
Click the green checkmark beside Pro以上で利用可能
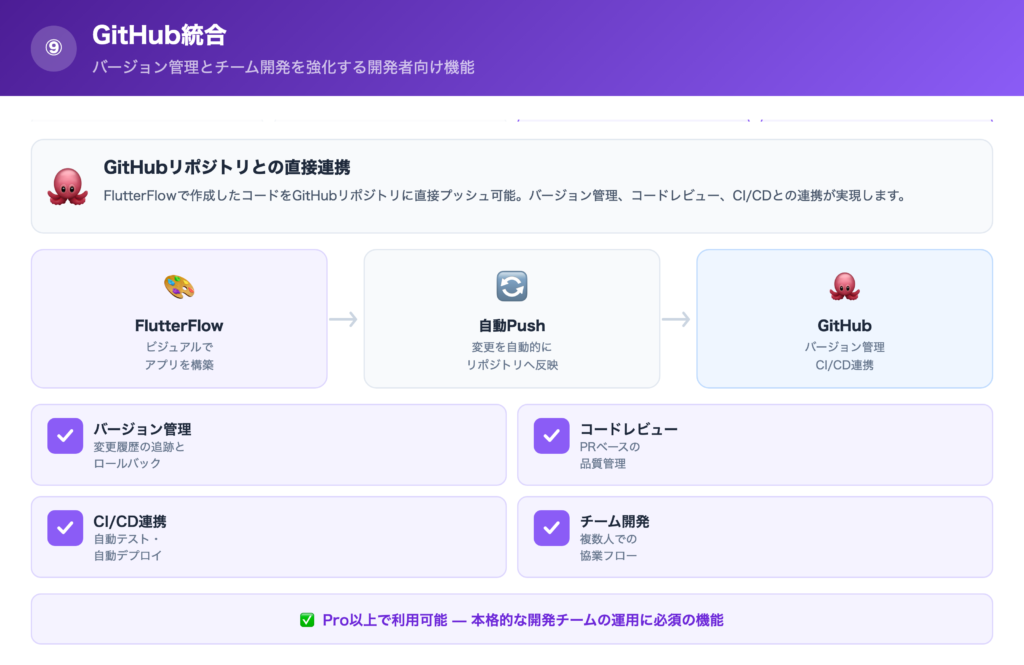(x=305, y=621)
